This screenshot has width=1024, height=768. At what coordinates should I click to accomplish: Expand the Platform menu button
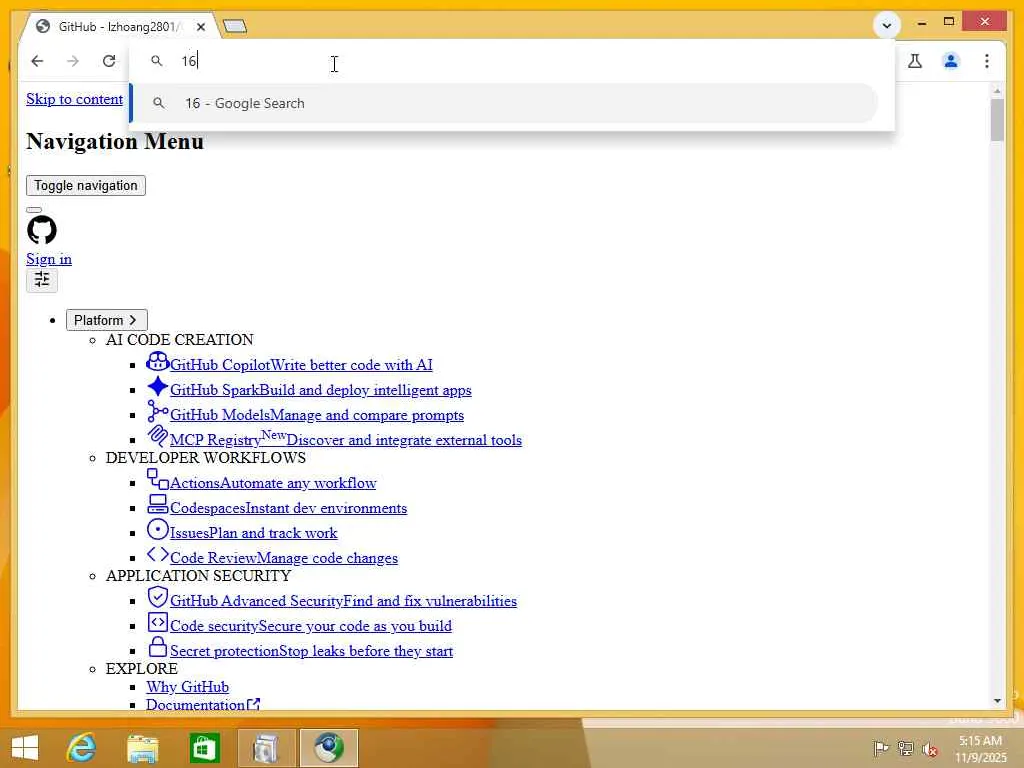106,320
